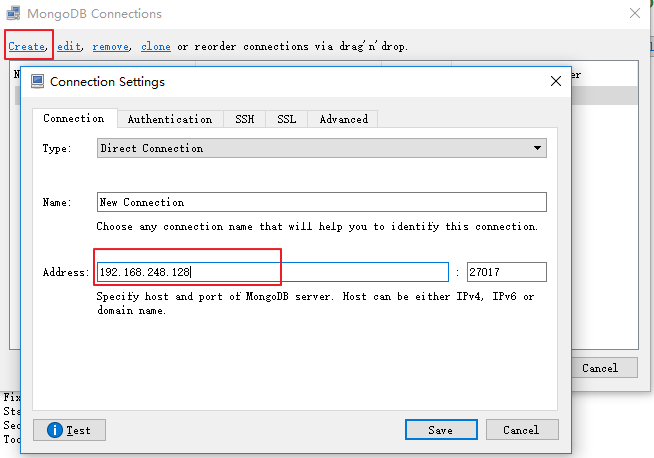The image size is (654, 458).
Task: Click the 'Specify host and port' hint text
Action: tap(315, 303)
